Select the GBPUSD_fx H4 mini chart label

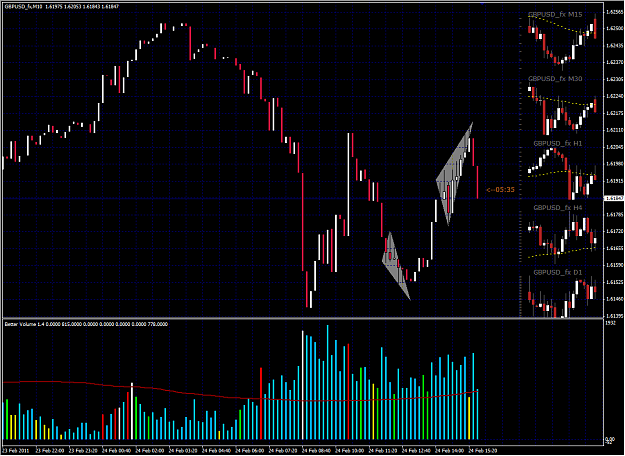coord(558,208)
